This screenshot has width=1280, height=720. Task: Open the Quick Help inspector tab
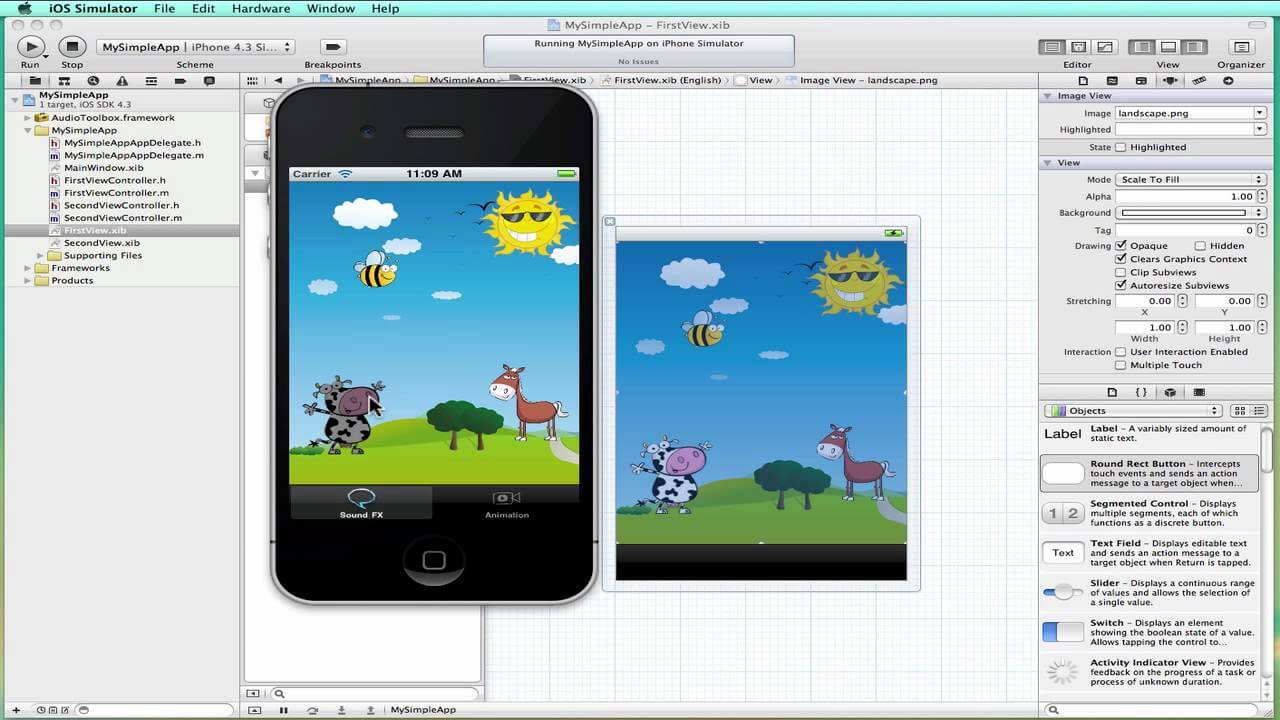point(1112,81)
